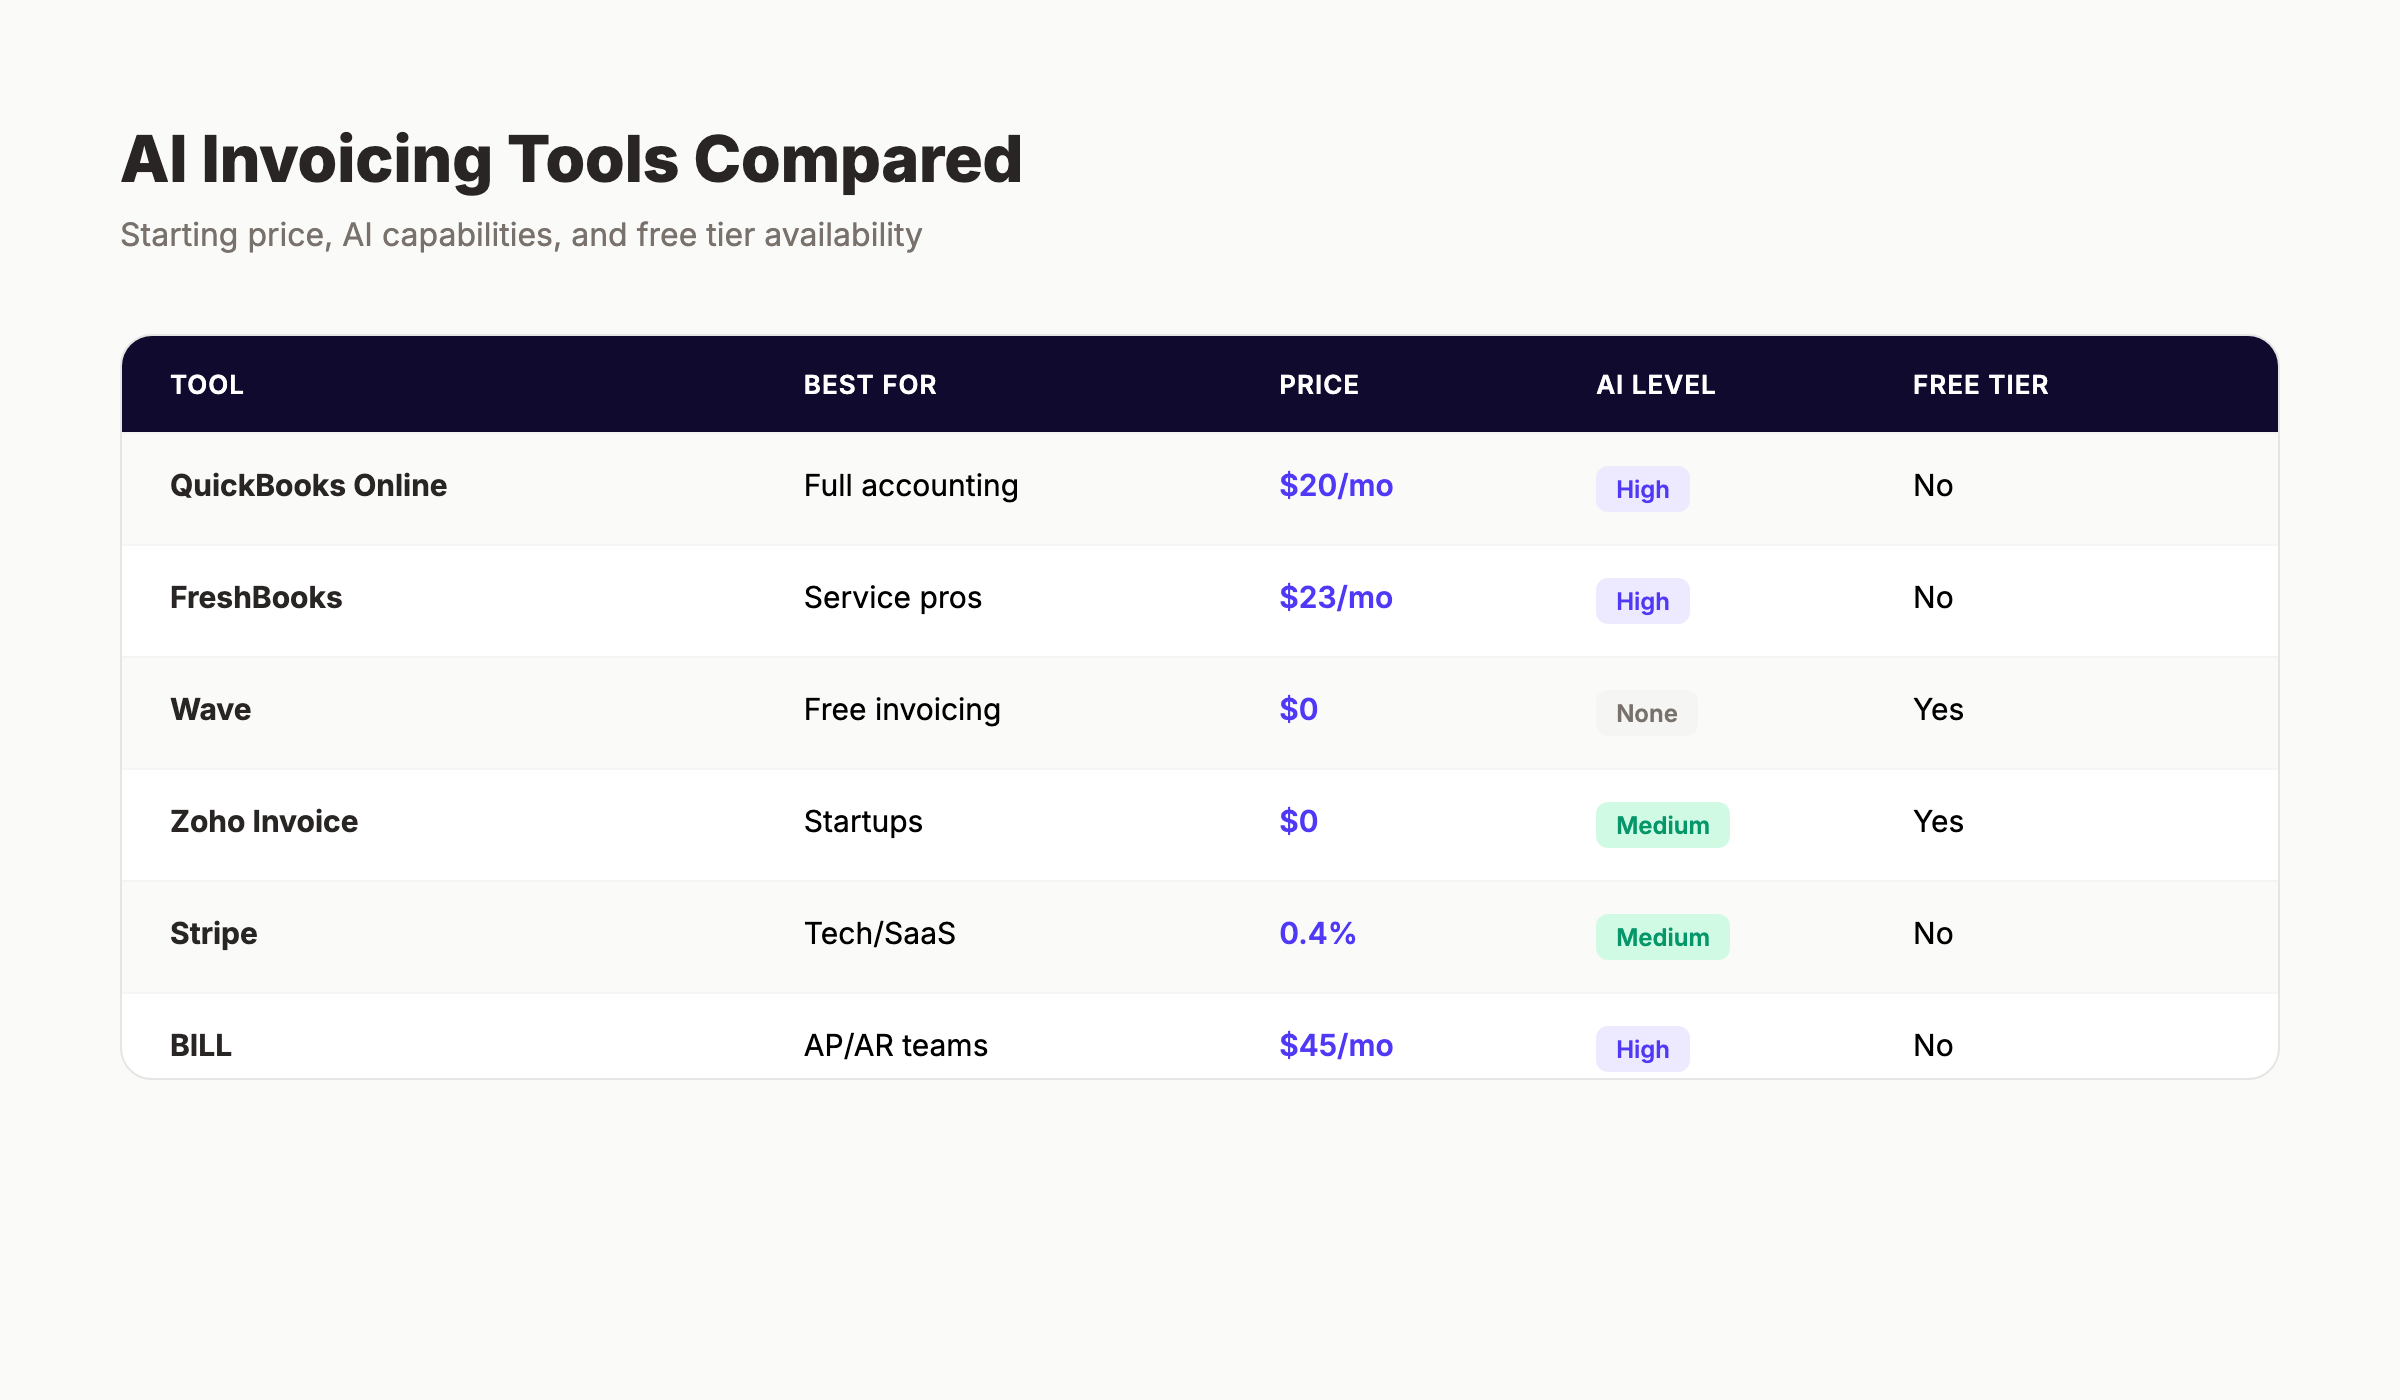Select the FreshBooks tool name
Image resolution: width=2400 pixels, height=1400 pixels.
[x=256, y=598]
